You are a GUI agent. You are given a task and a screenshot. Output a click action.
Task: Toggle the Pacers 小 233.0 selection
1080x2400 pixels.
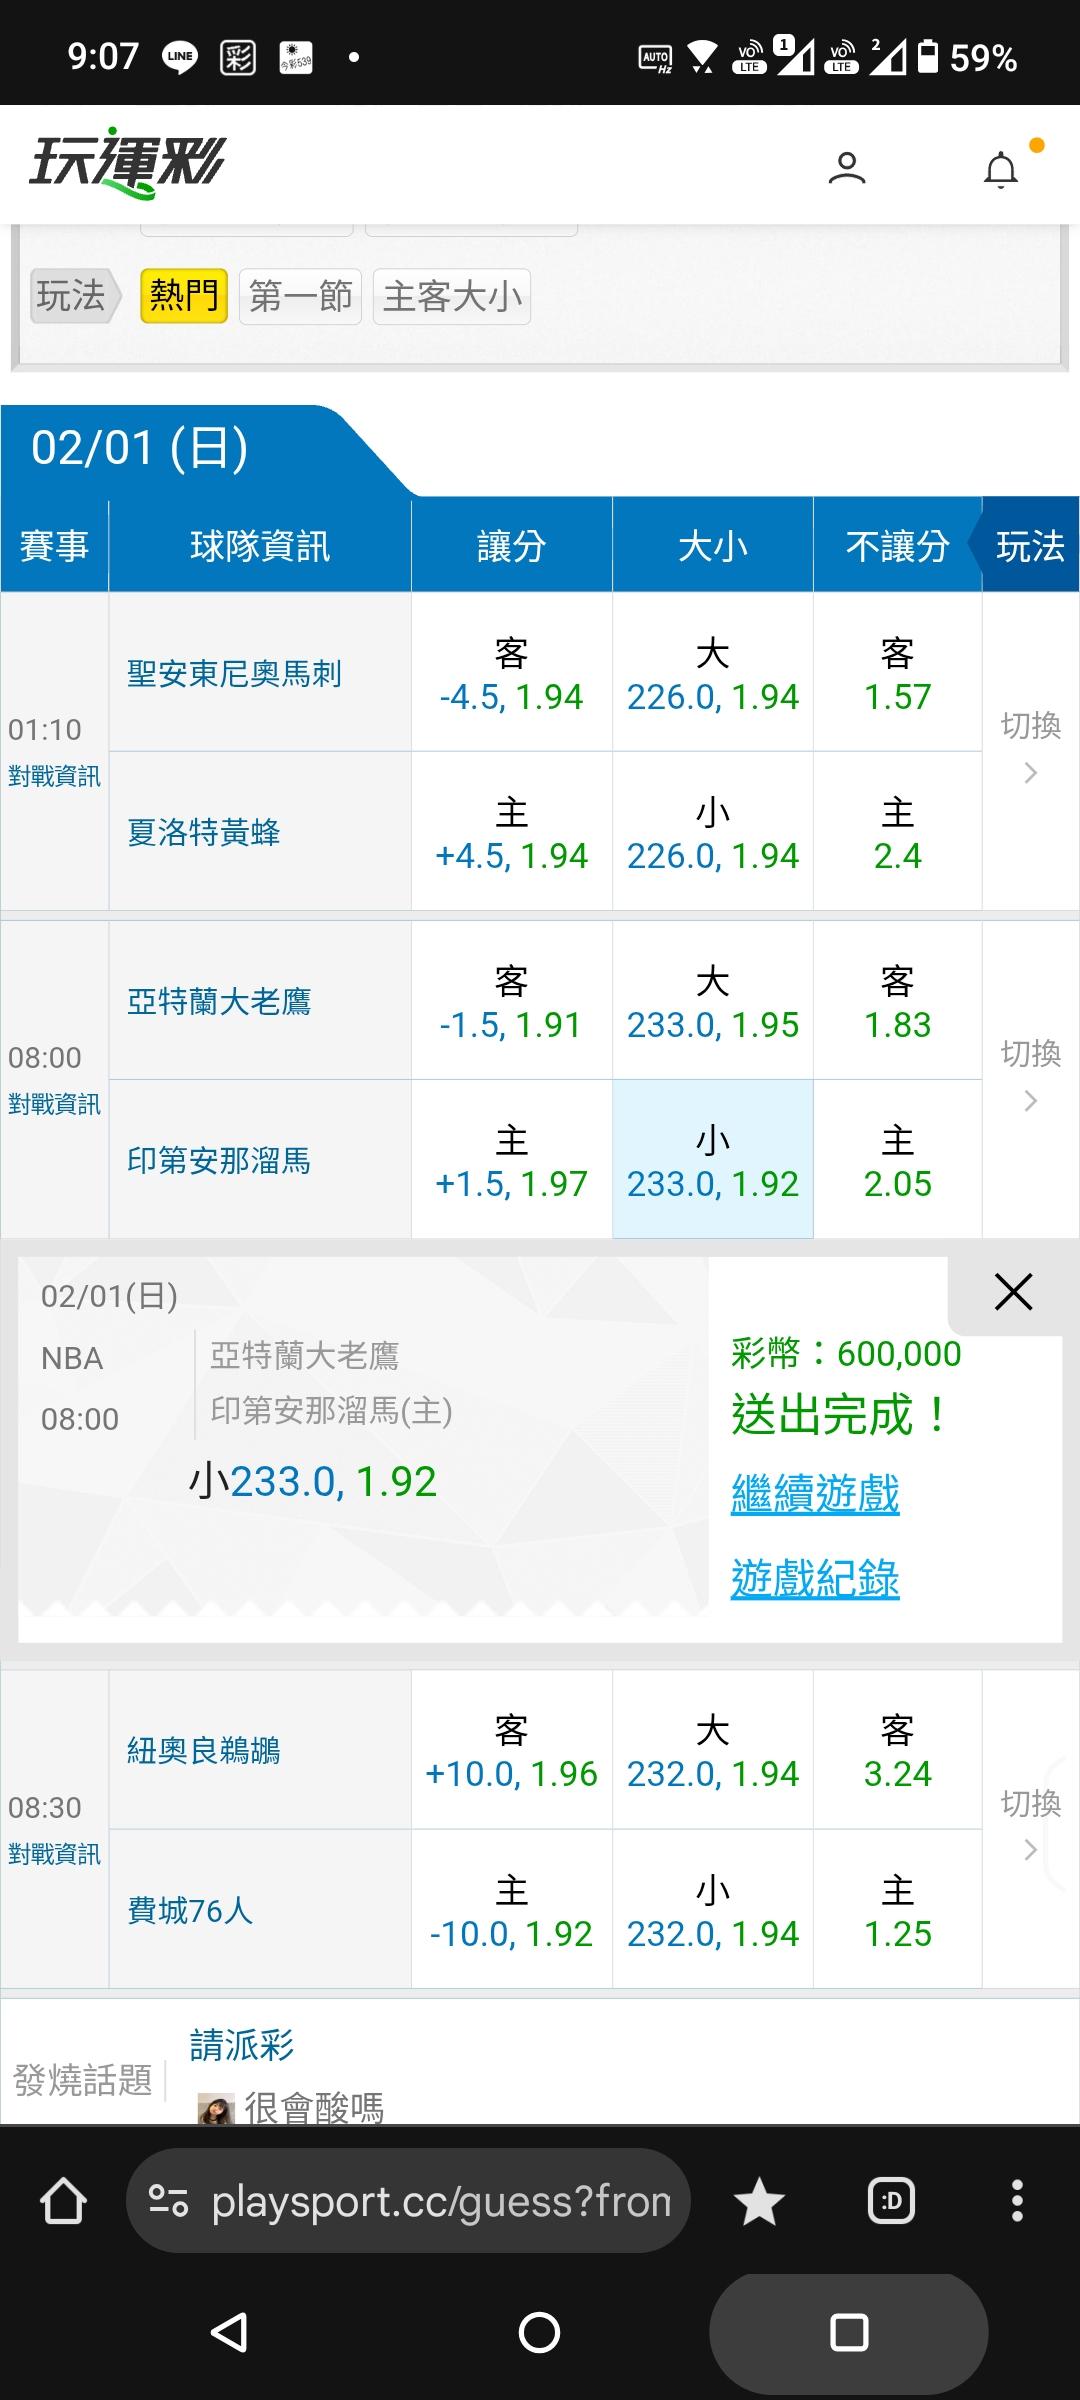(712, 1160)
